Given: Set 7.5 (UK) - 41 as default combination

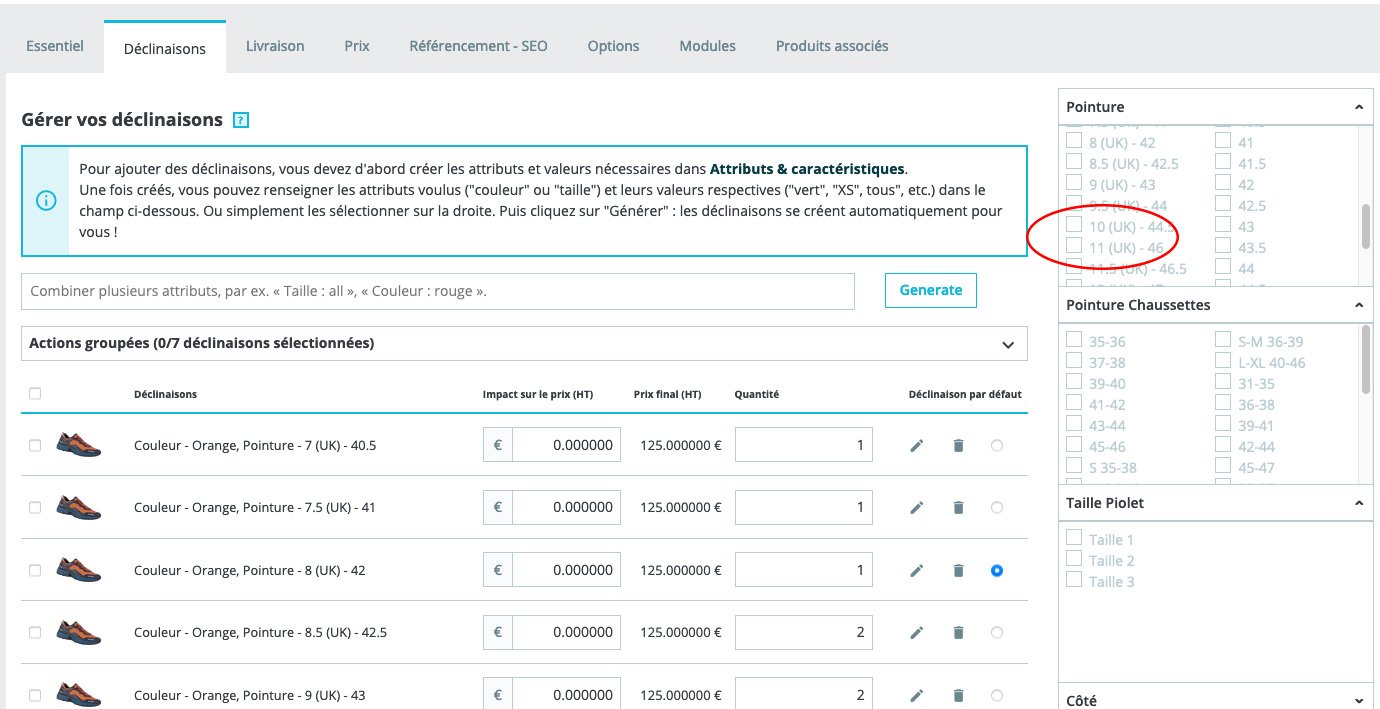Looking at the screenshot, I should click(x=997, y=508).
